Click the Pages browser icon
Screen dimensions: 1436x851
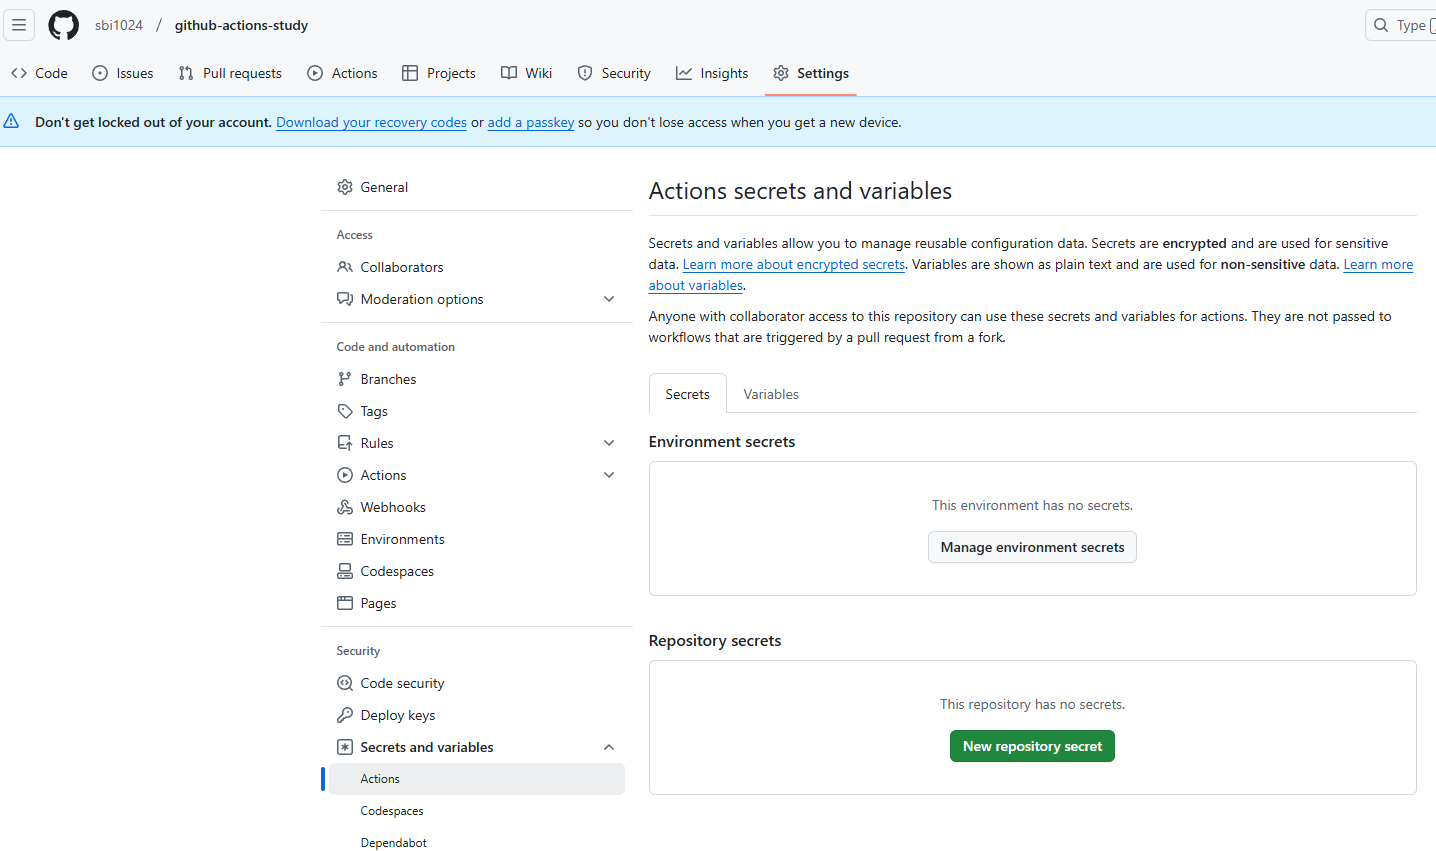pos(345,603)
